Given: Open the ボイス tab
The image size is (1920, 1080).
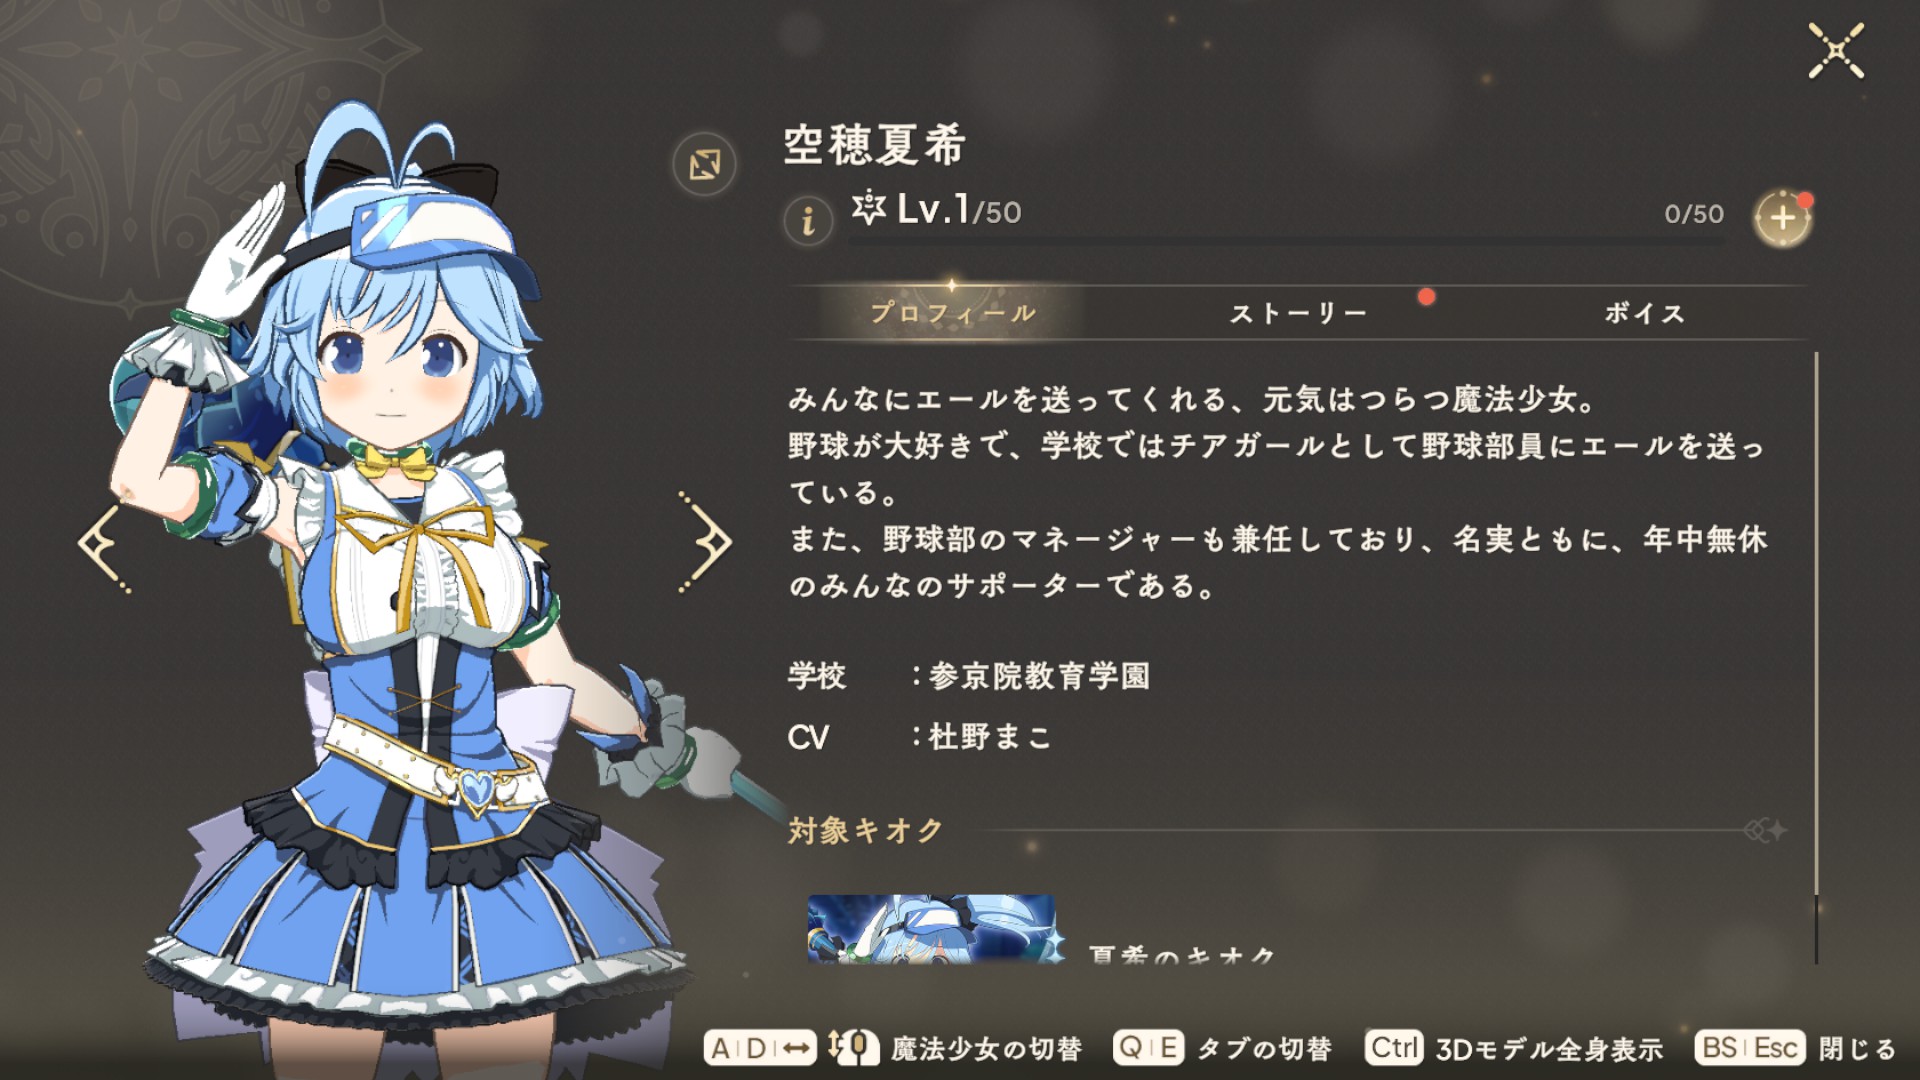Looking at the screenshot, I should [x=1645, y=313].
